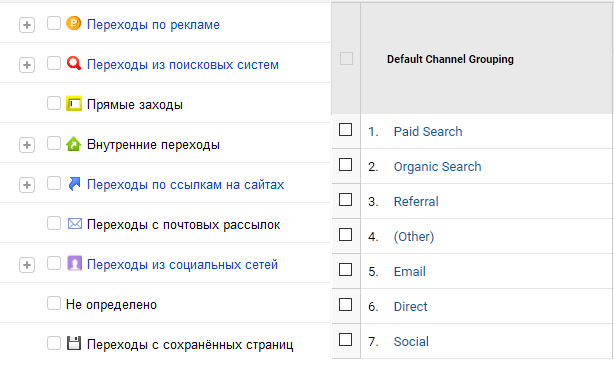Click the Прямые заходы label

[135, 105]
